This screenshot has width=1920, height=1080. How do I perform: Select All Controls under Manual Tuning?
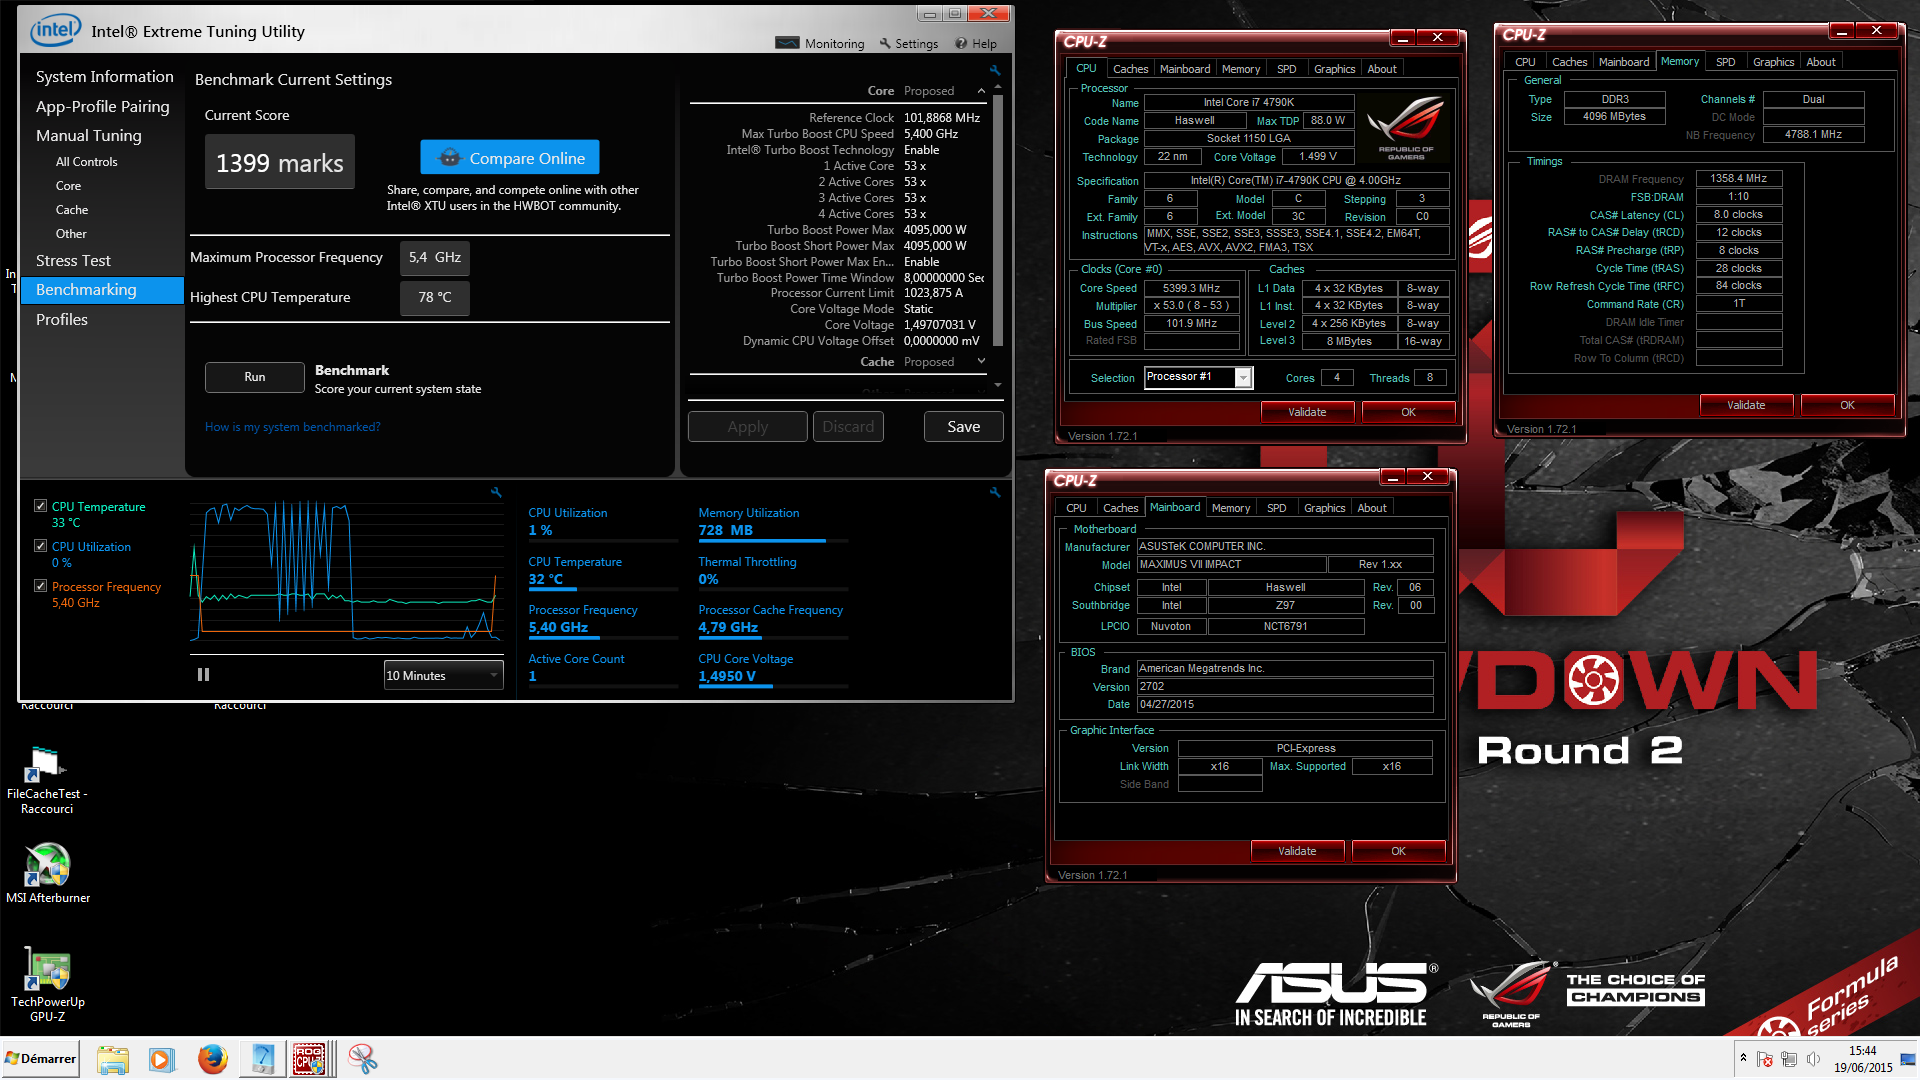86,162
